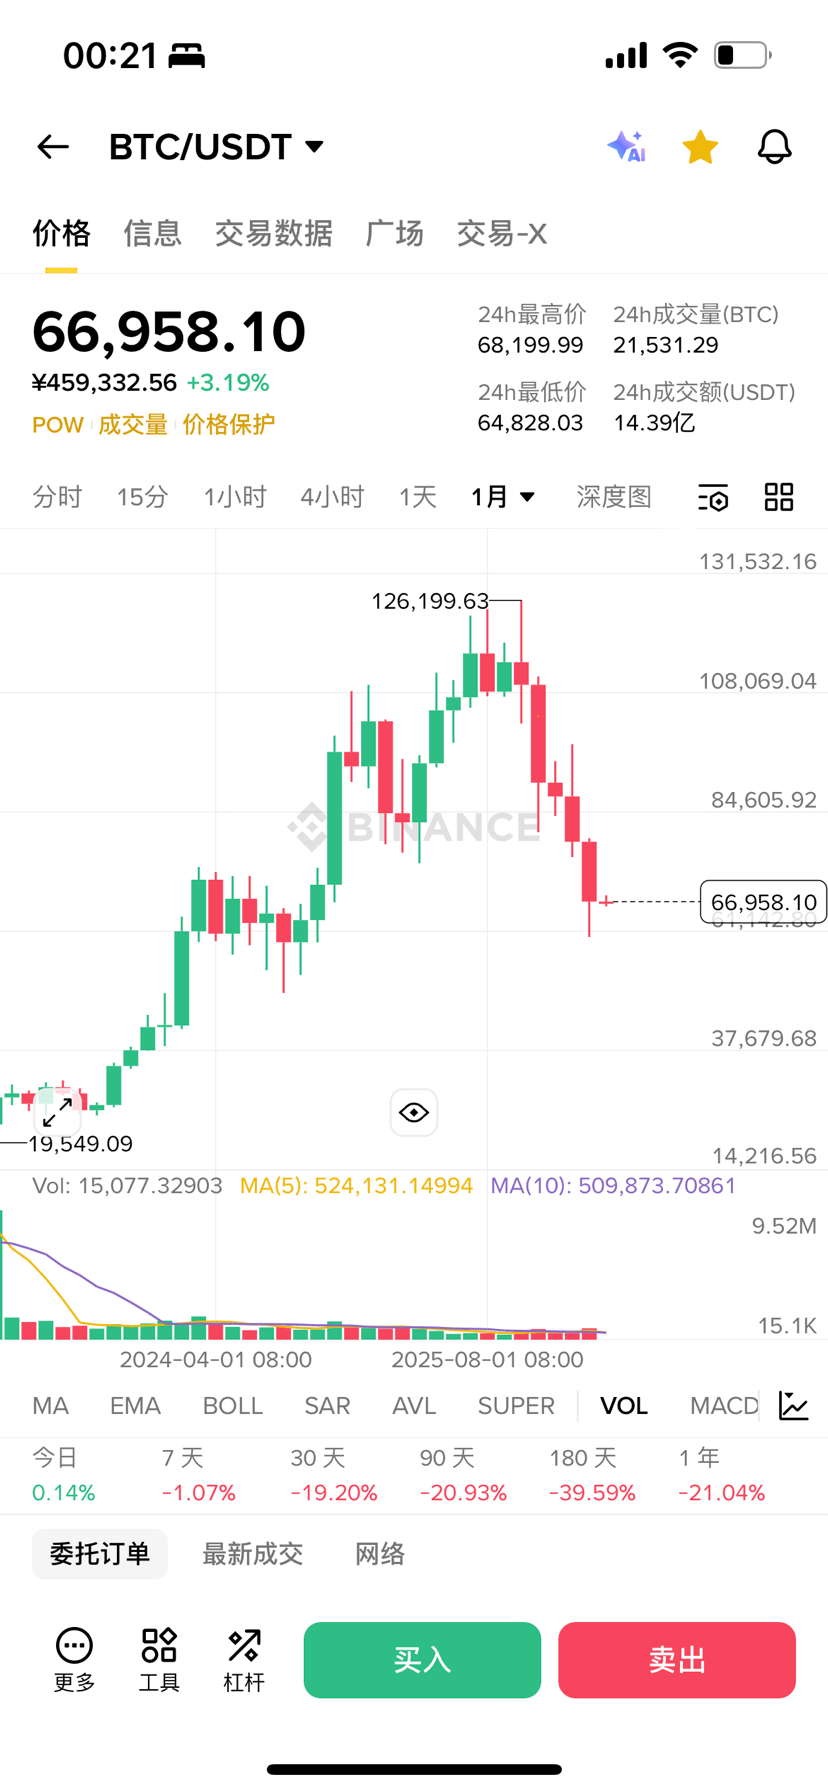Select the 4小时 chart interval
This screenshot has width=828, height=1792.
[332, 497]
